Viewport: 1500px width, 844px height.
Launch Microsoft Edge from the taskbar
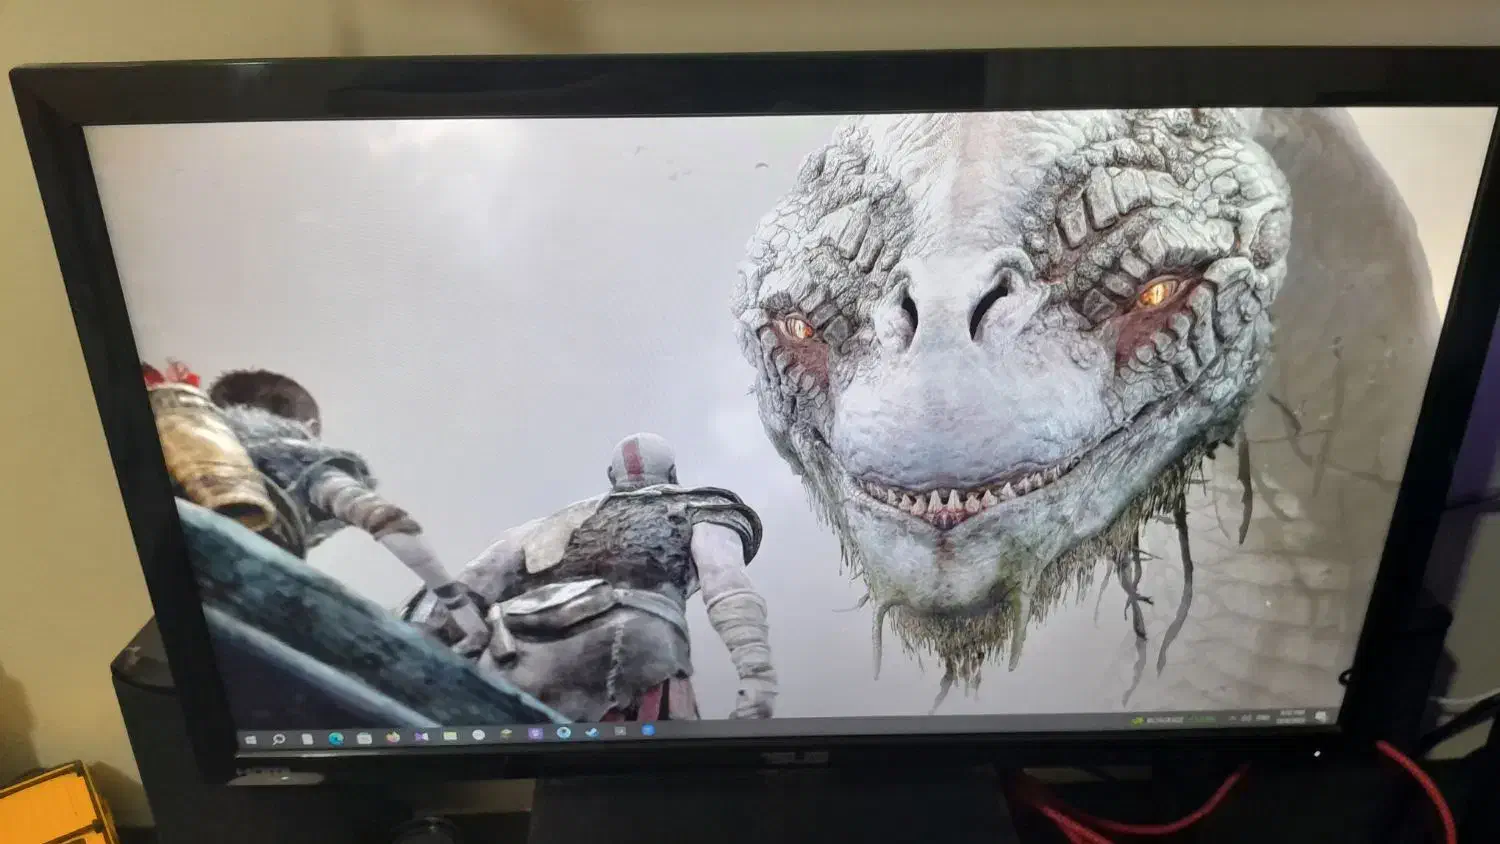(x=336, y=738)
